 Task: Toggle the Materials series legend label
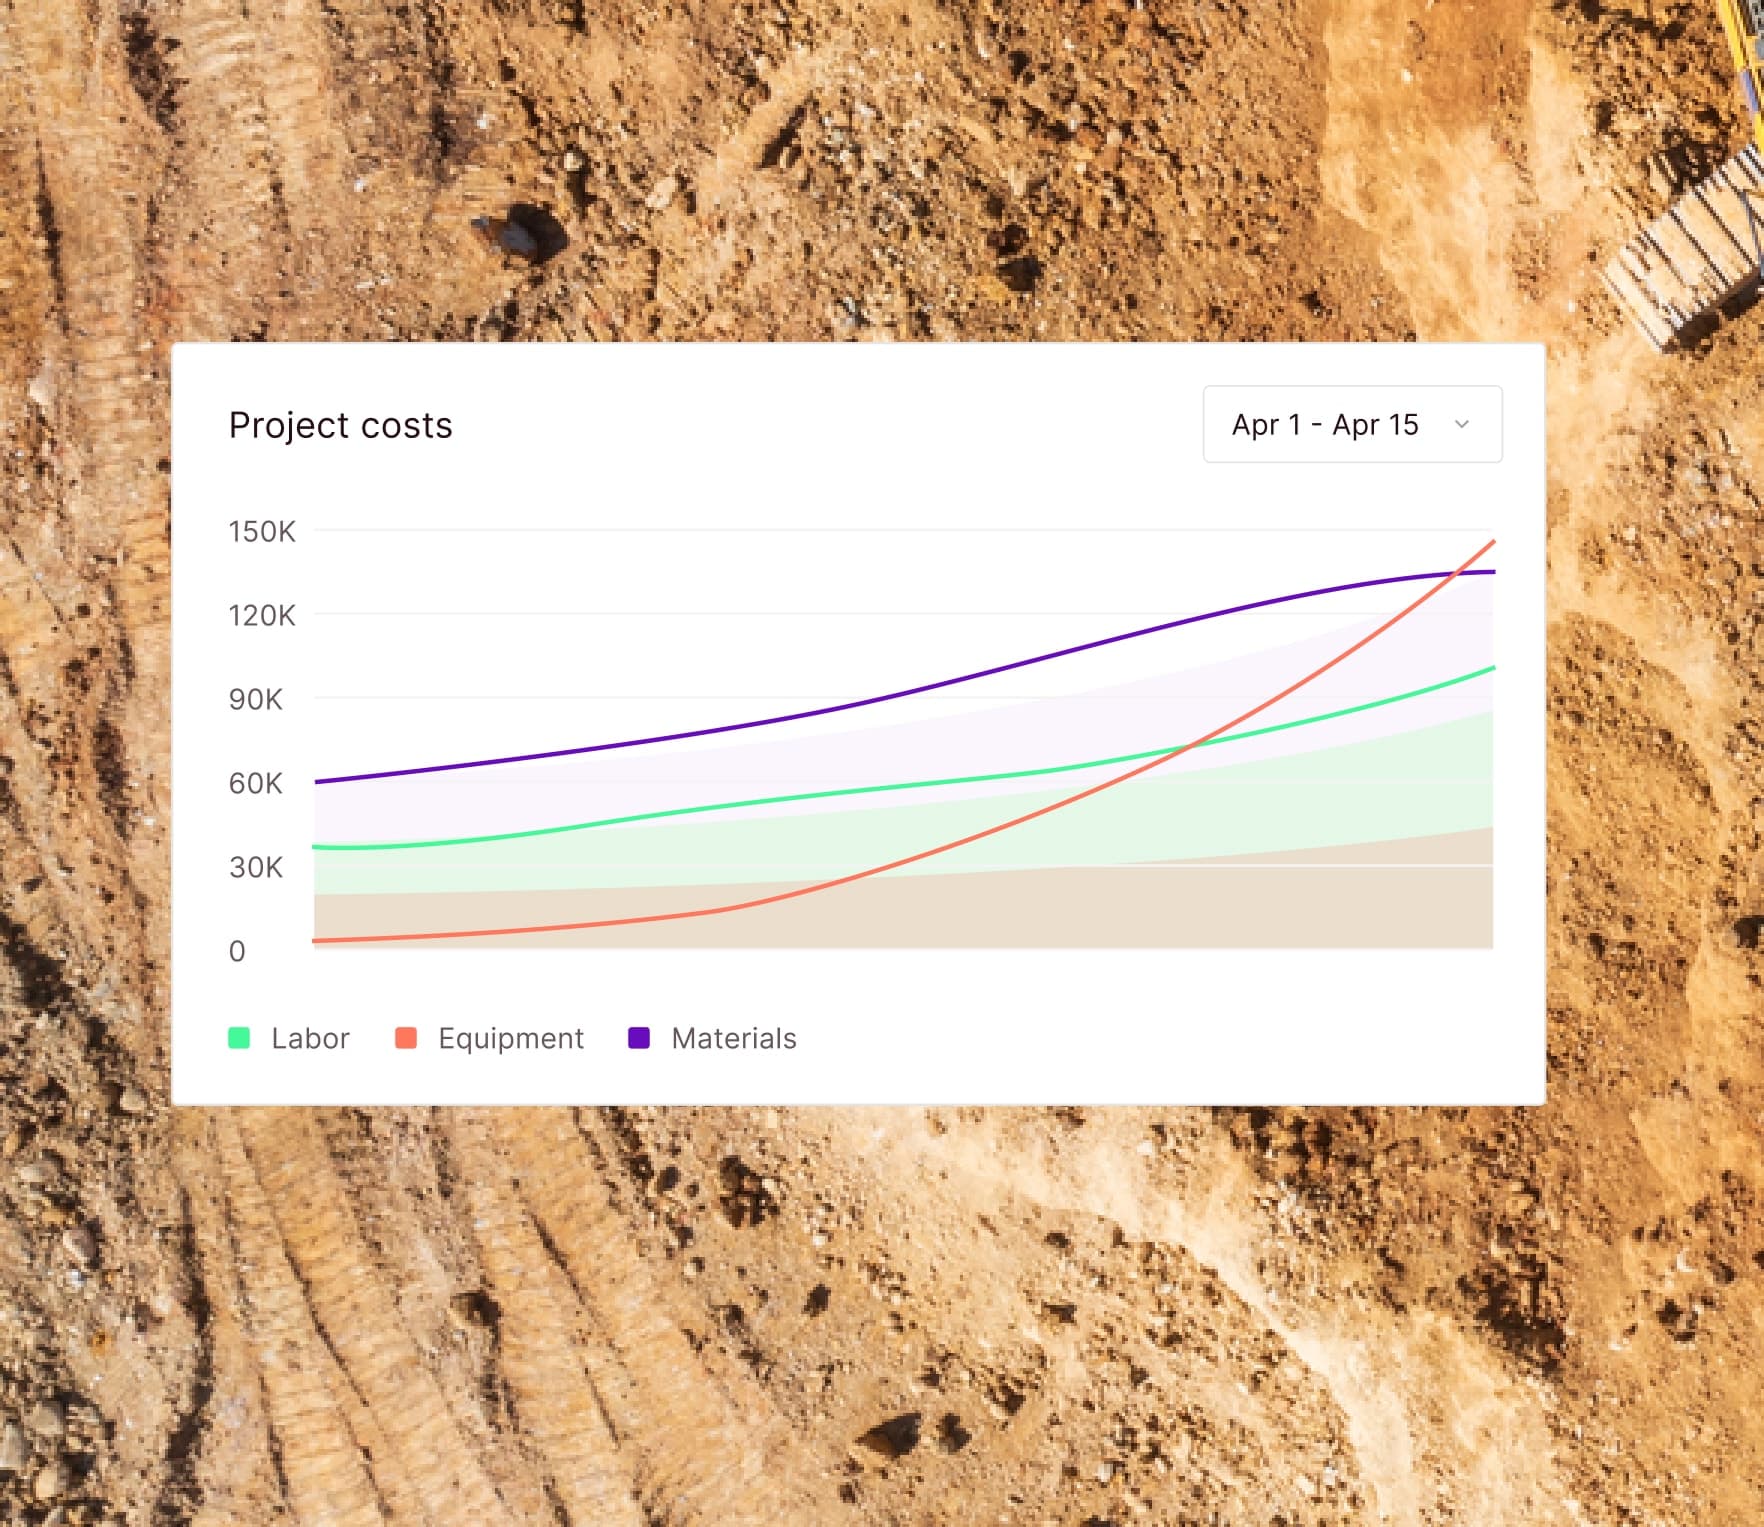pos(733,1038)
